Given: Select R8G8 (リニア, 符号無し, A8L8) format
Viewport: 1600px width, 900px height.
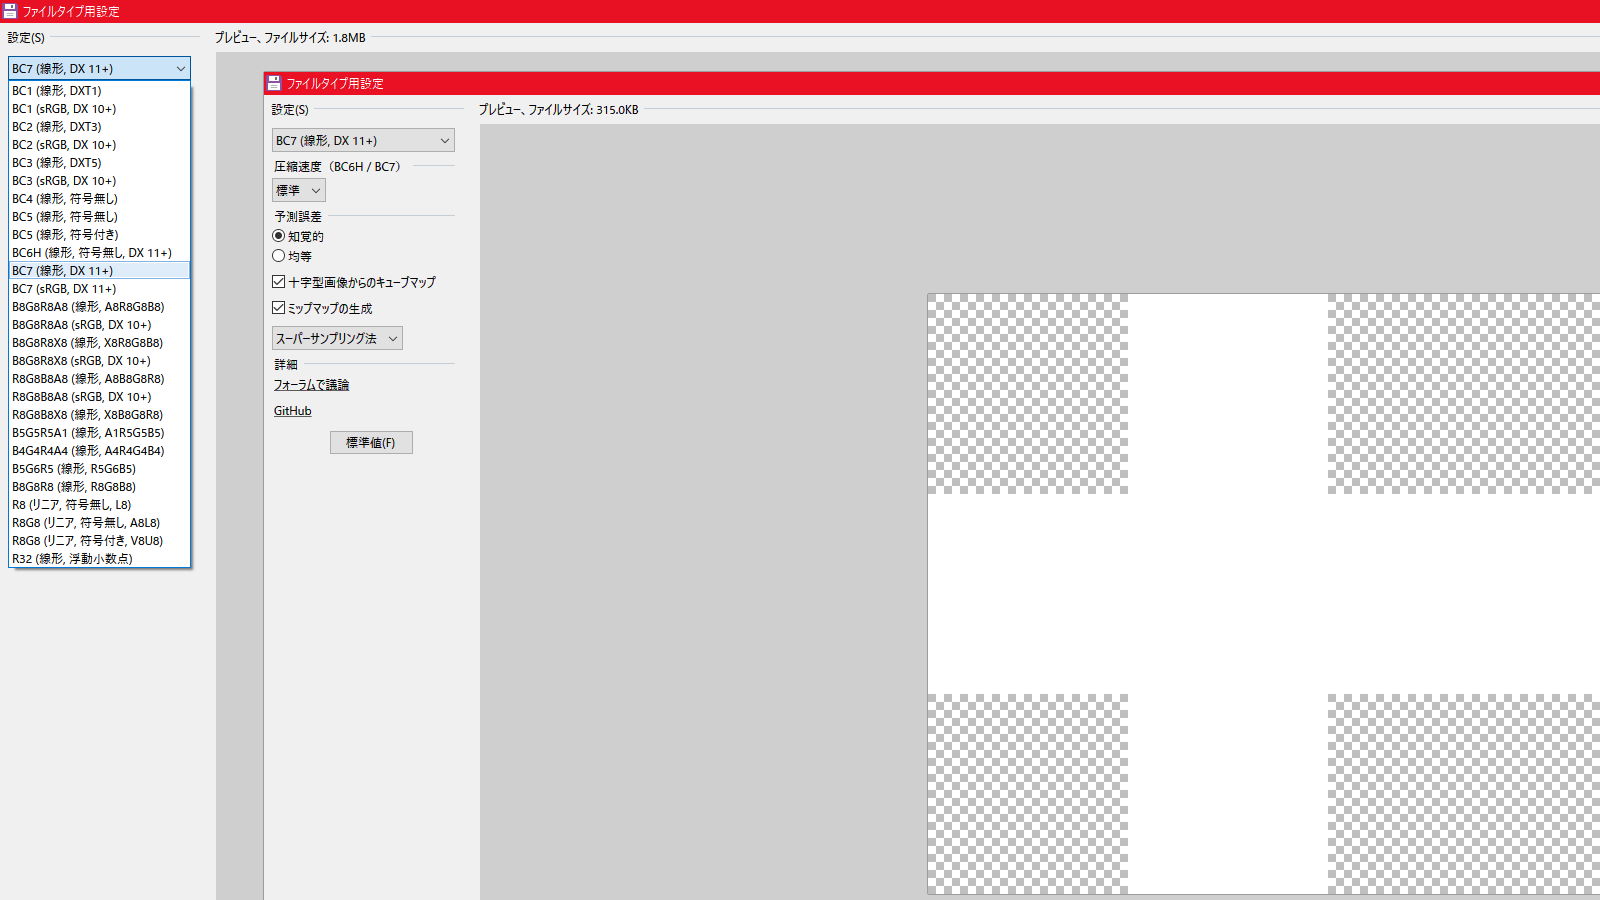Looking at the screenshot, I should tap(99, 522).
